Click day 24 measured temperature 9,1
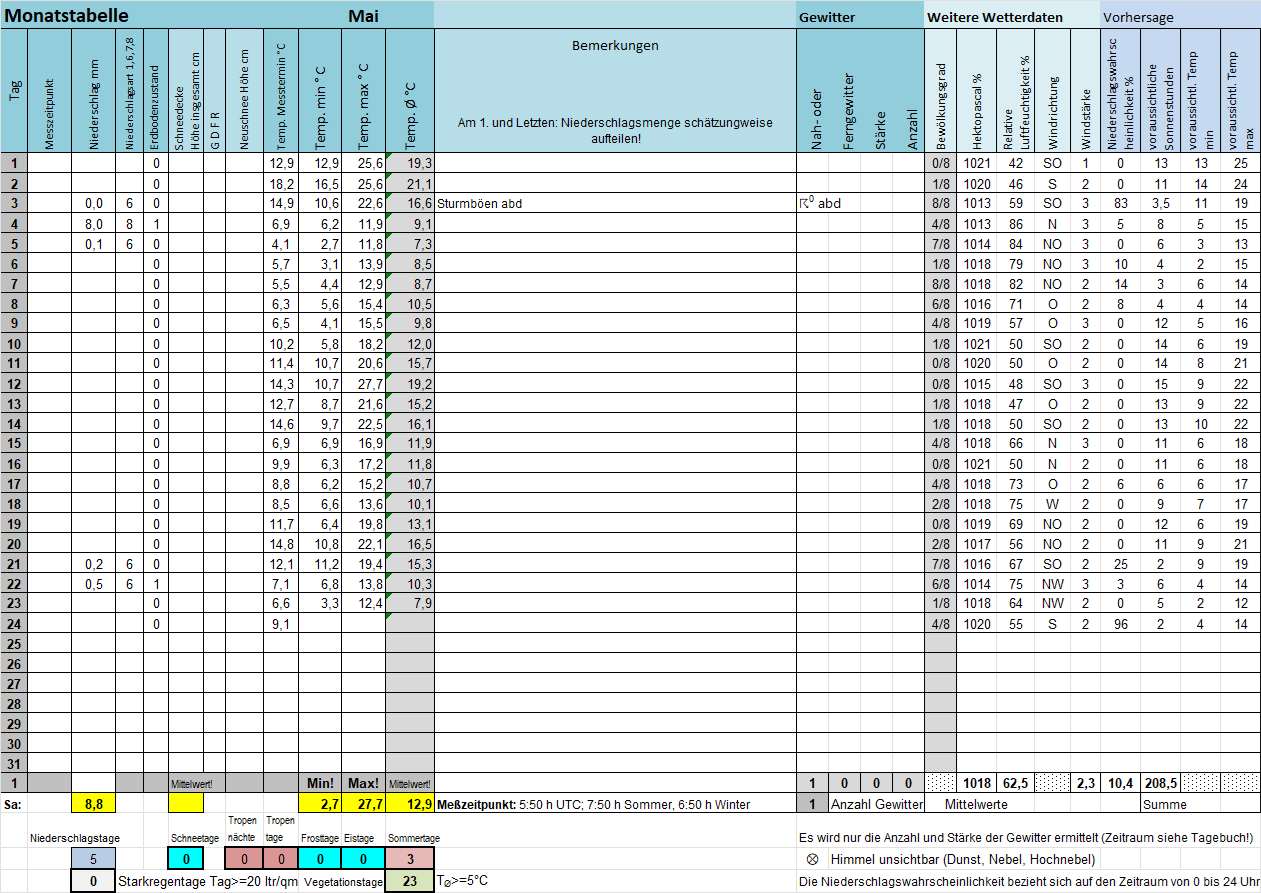The image size is (1261, 893). (281, 623)
